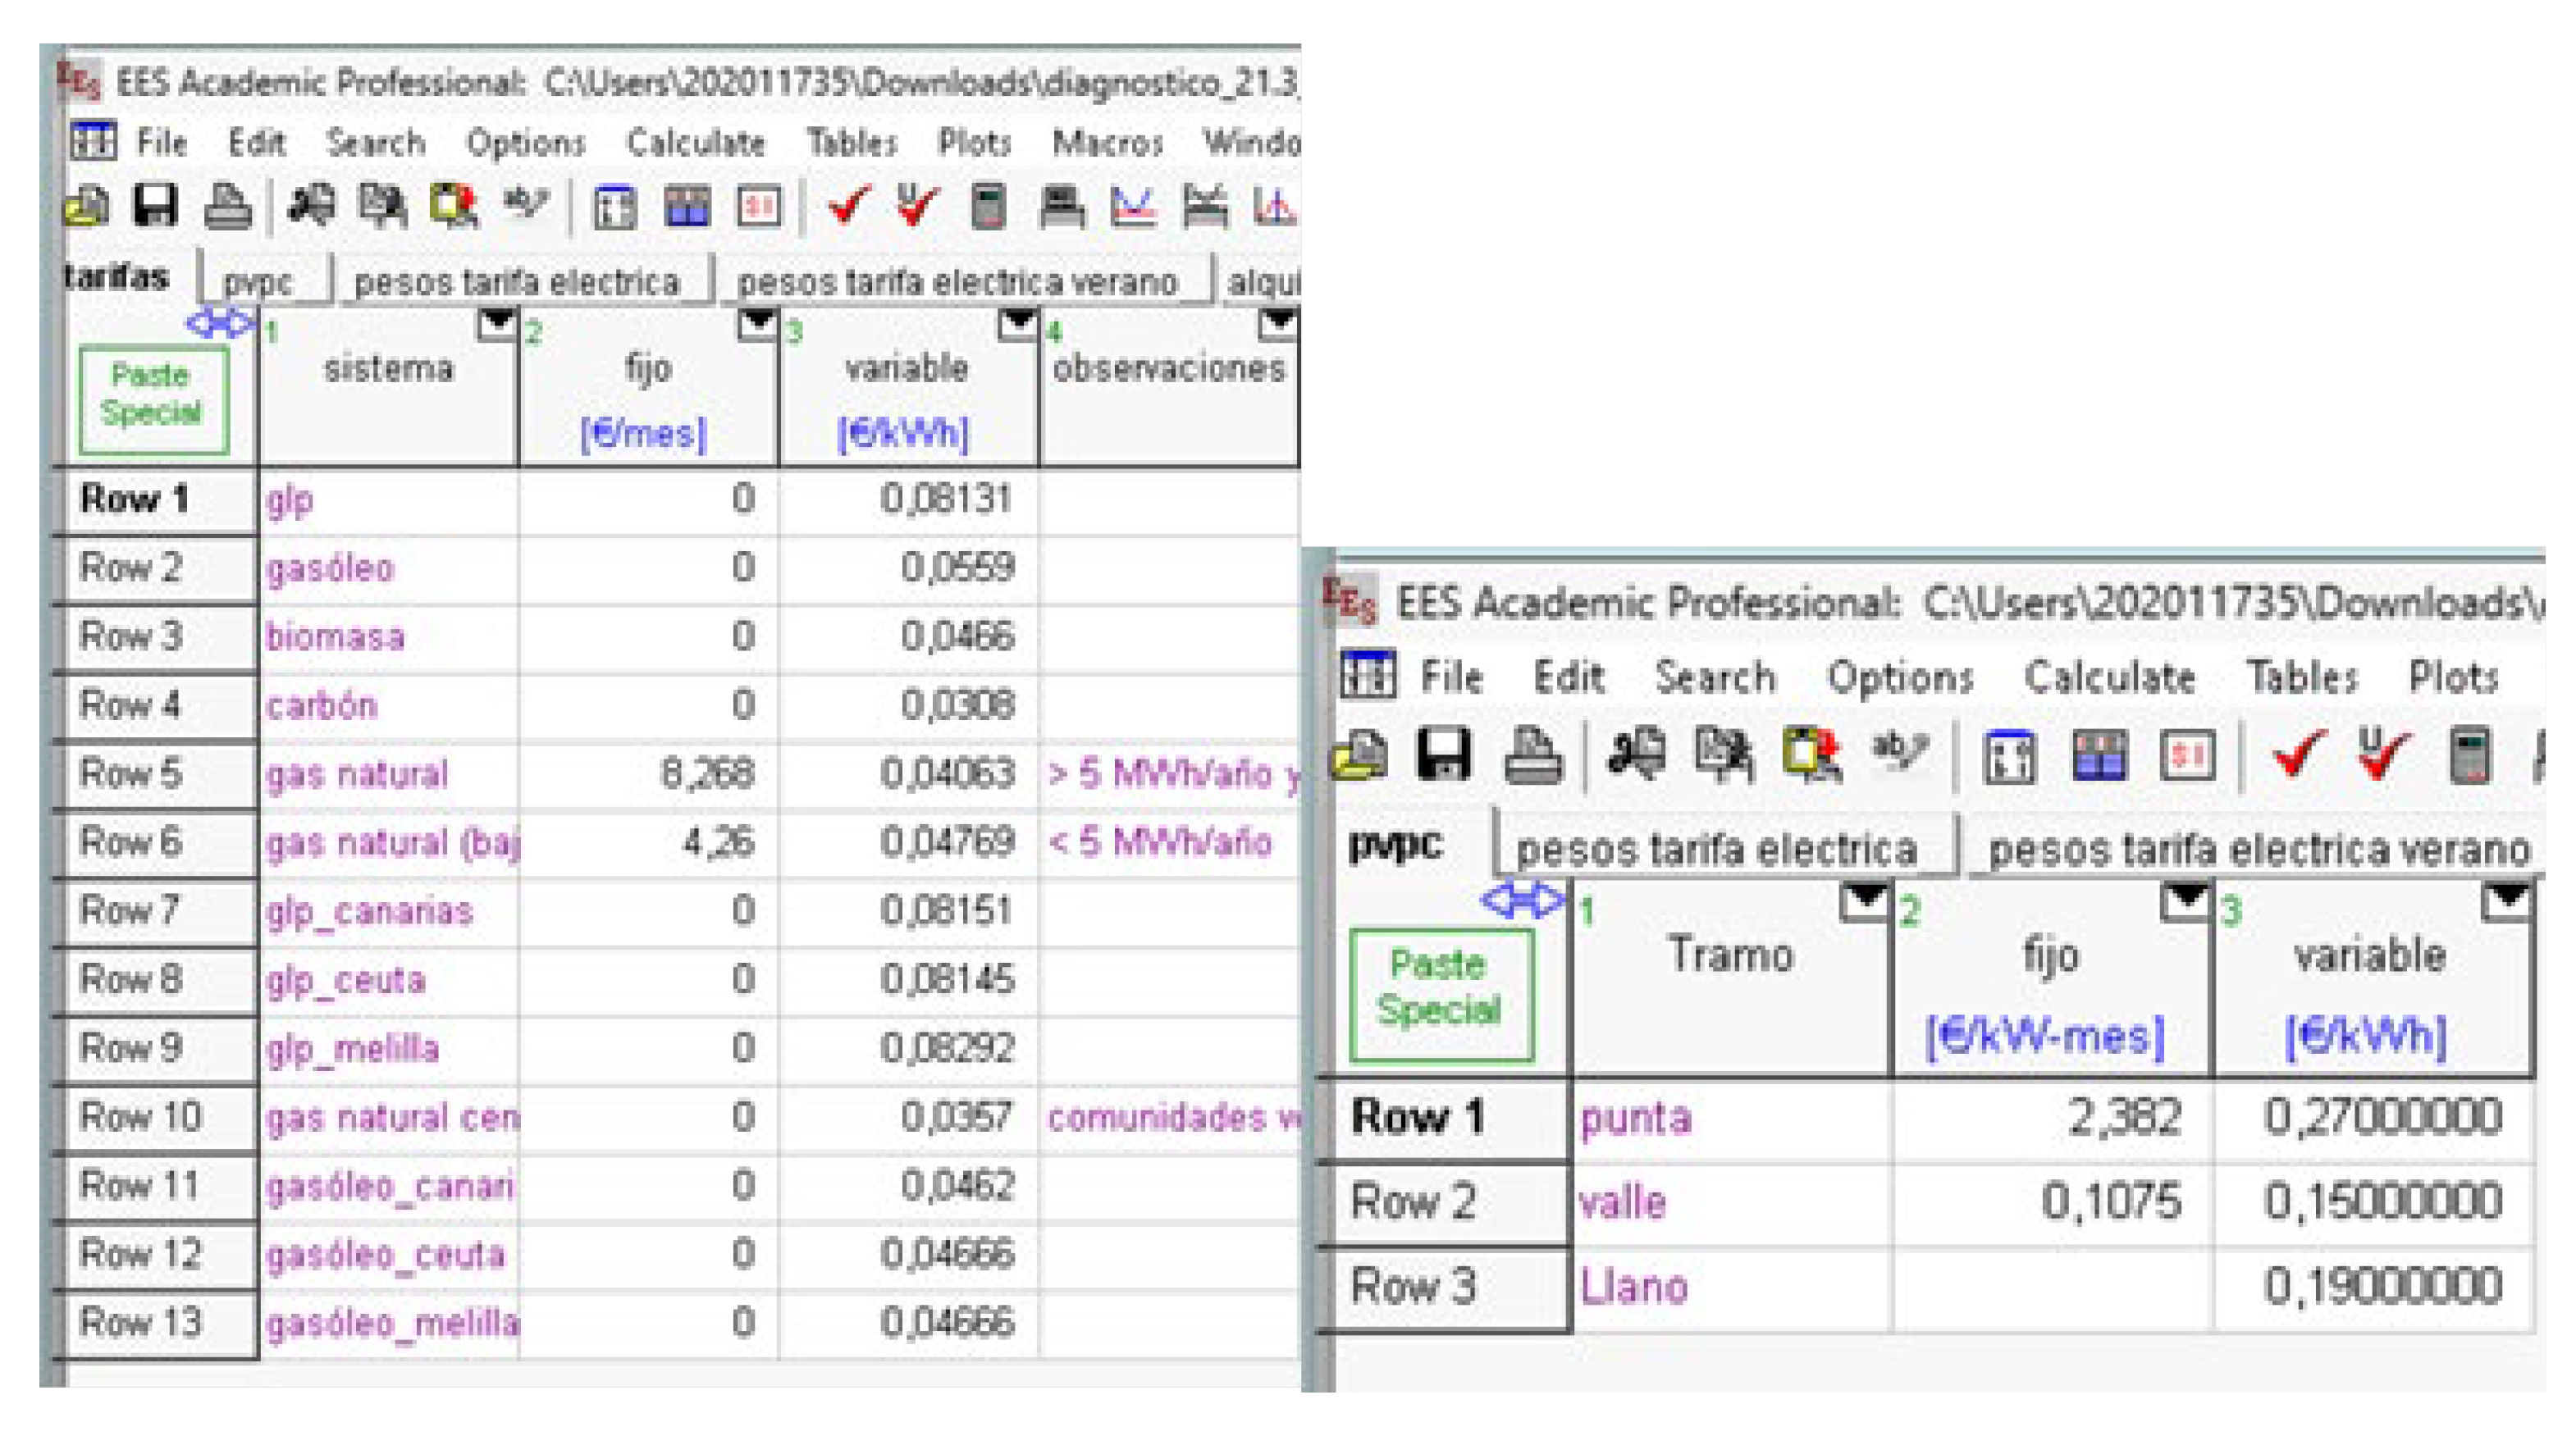Image resolution: width=2576 pixels, height=1436 pixels.
Task: Open the sistema column dropdown arrow
Action: pyautogui.click(x=497, y=324)
